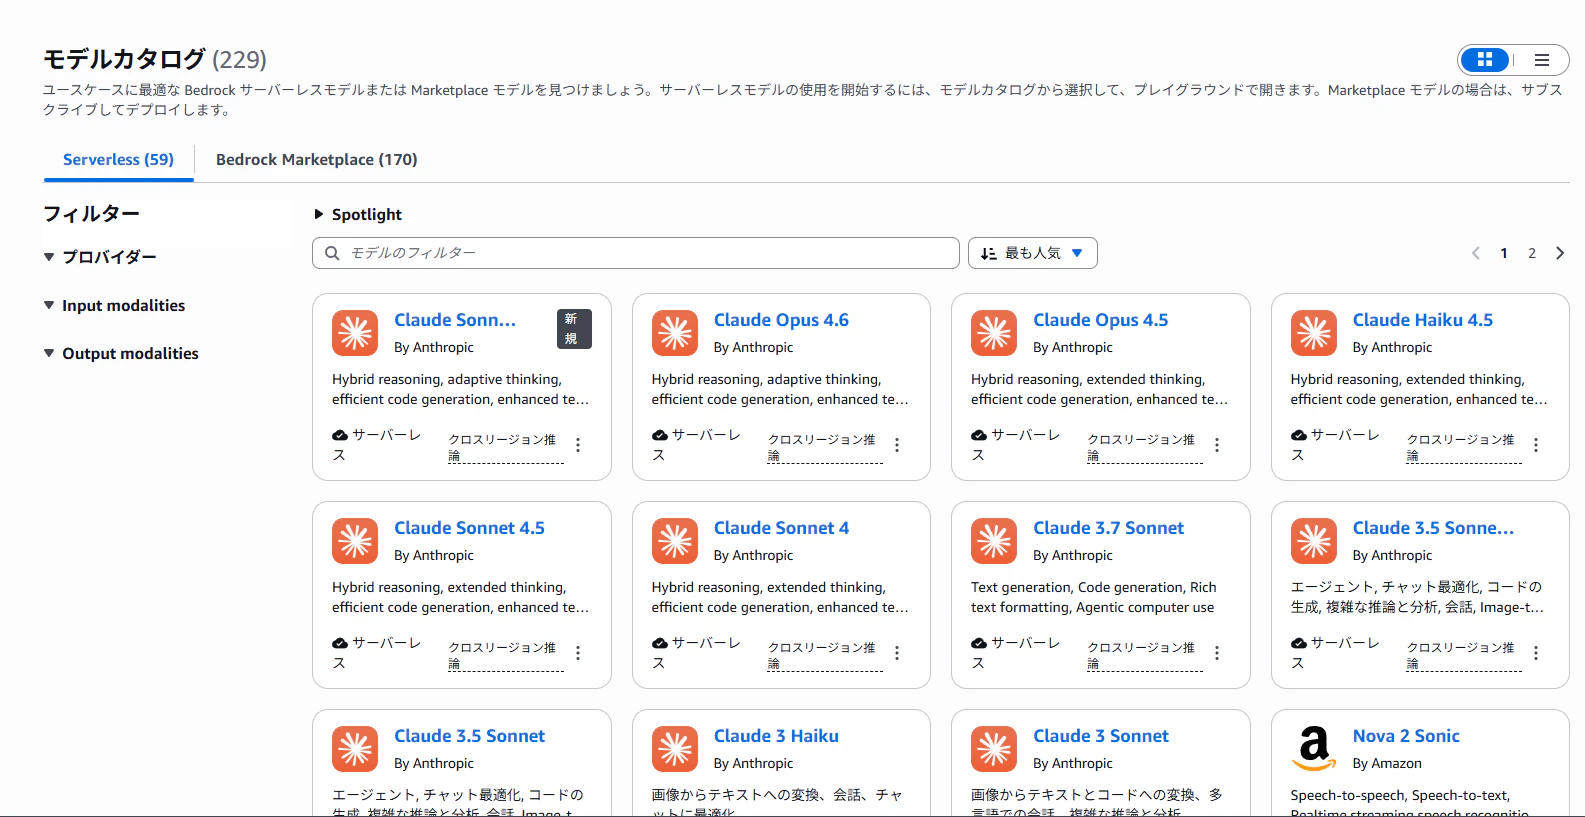This screenshot has height=817, width=1585.
Task: Expand the Output modalities filter
Action: 121,354
